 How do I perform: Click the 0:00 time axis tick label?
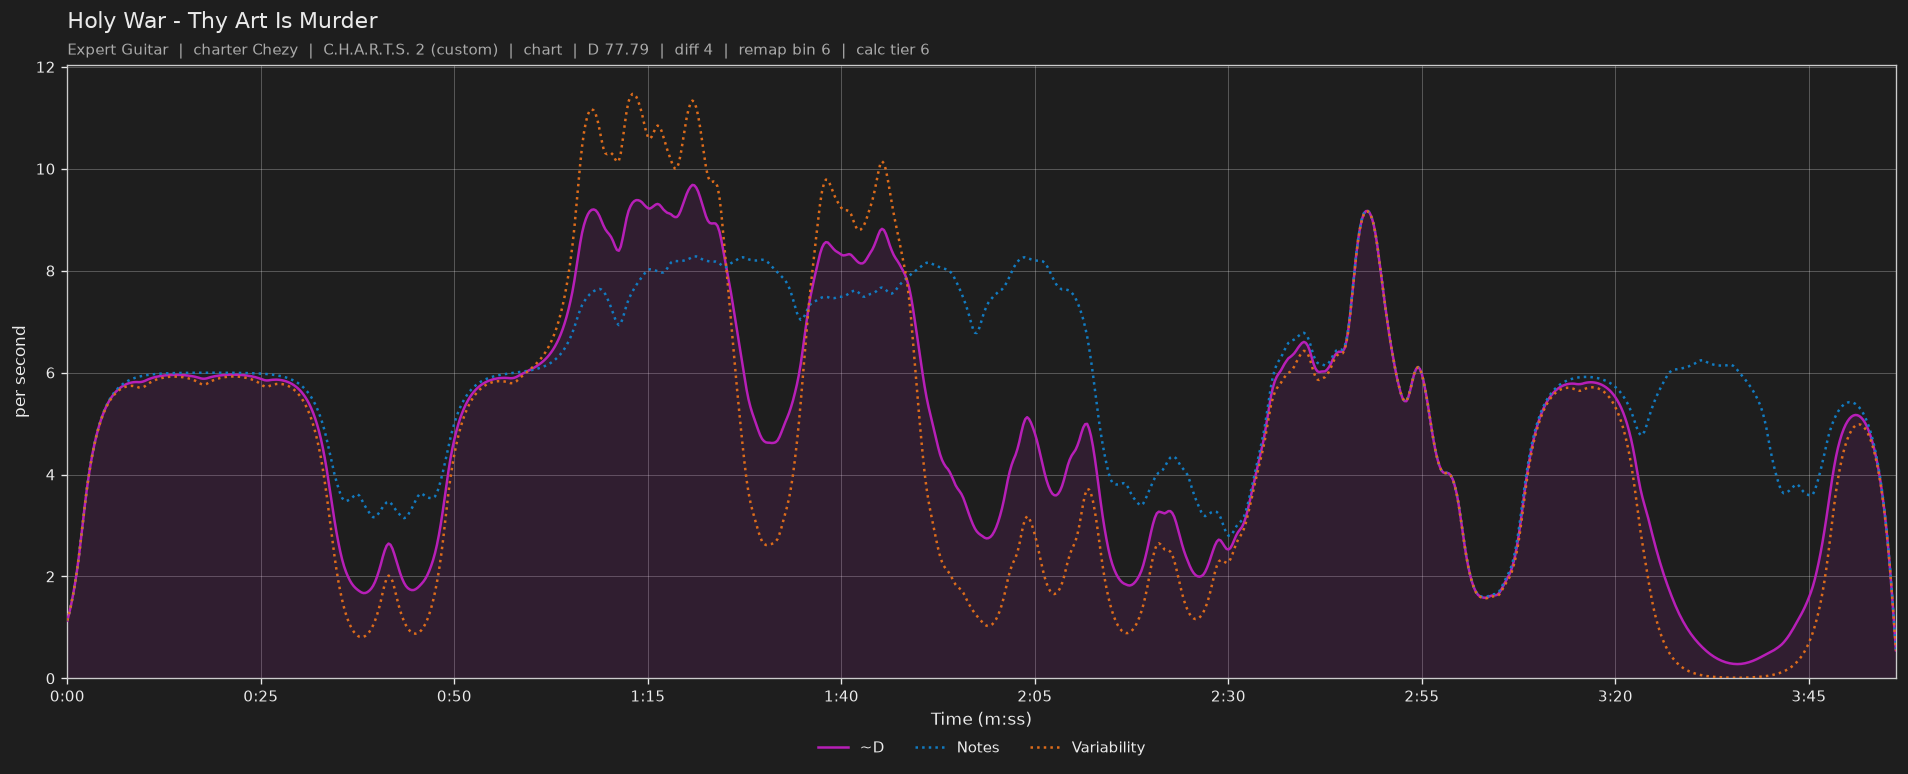[x=67, y=696]
